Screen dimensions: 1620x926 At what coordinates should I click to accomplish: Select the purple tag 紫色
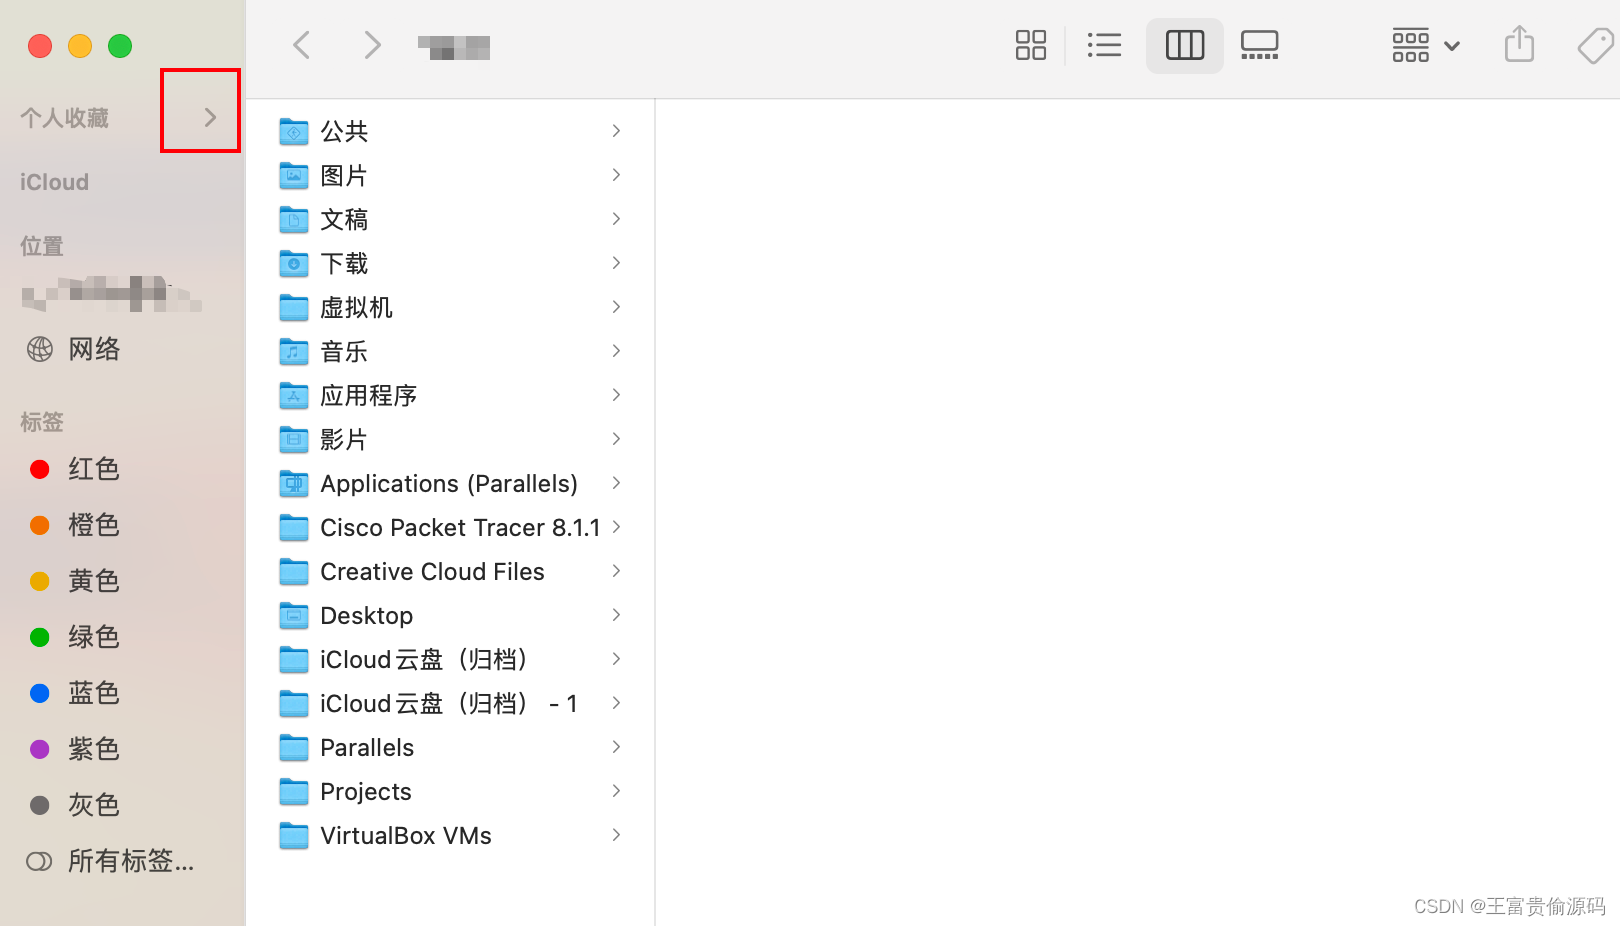[94, 749]
